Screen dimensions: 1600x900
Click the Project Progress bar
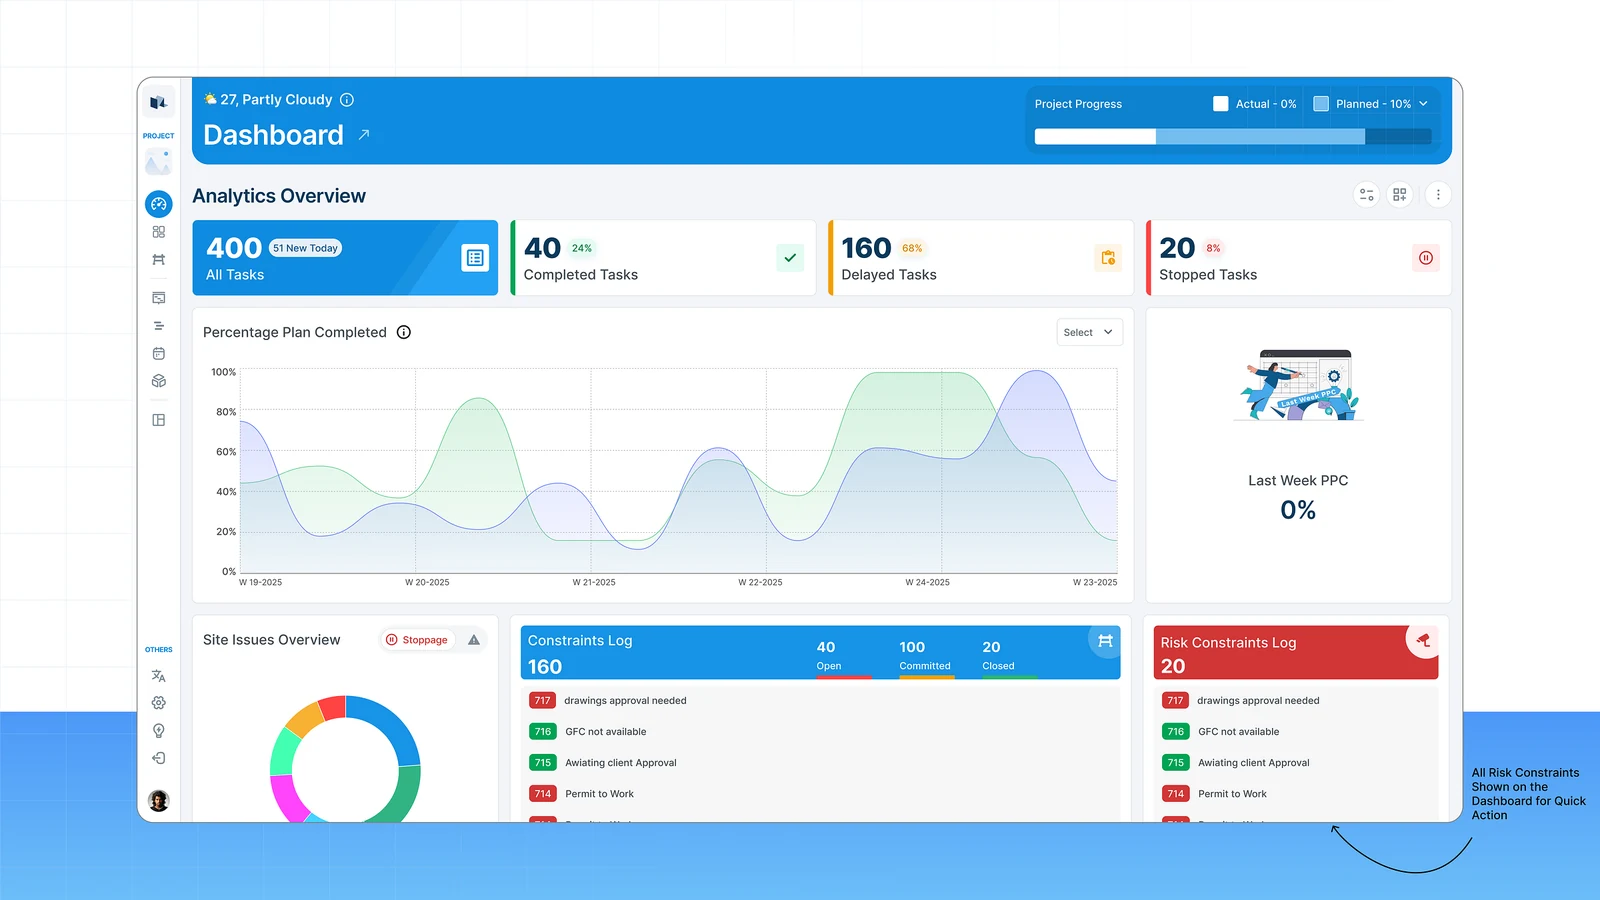1233,137
